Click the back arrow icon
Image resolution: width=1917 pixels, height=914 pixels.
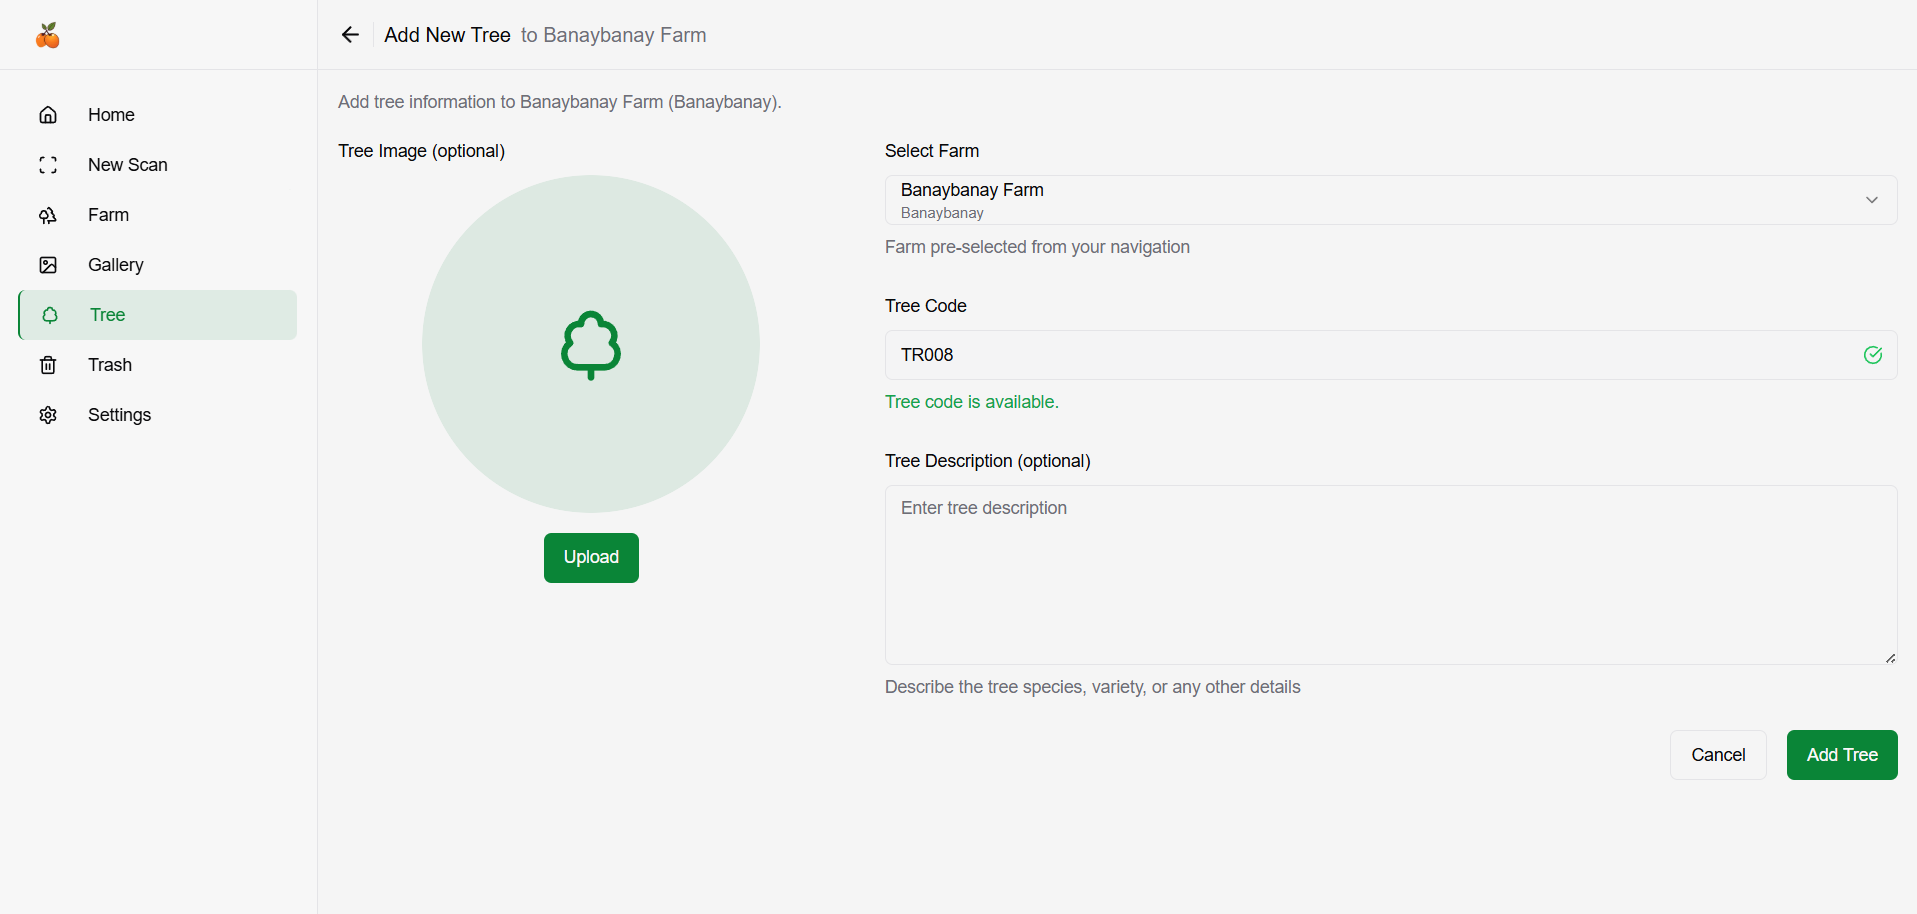pyautogui.click(x=350, y=35)
